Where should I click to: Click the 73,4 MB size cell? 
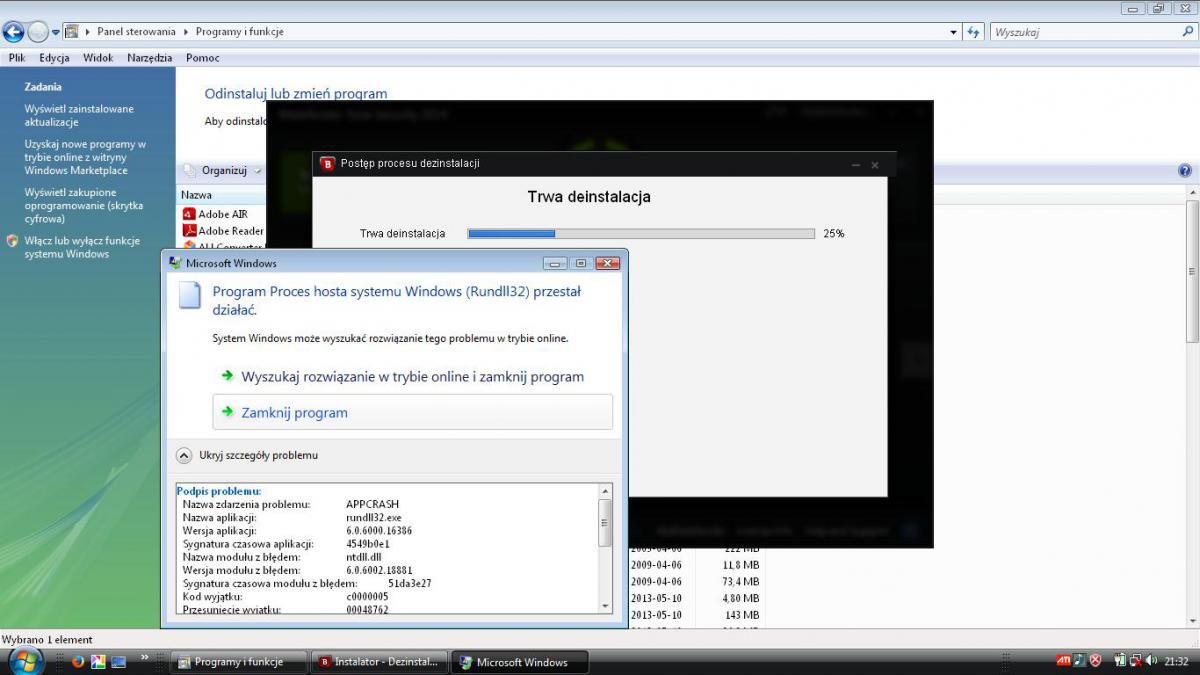tap(739, 581)
